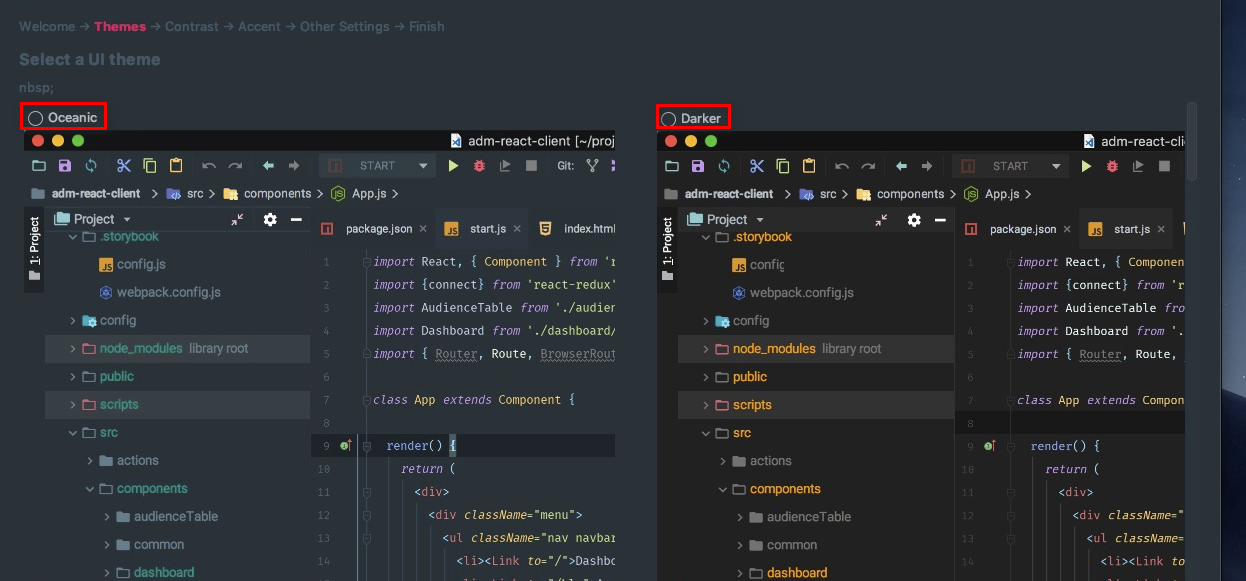1246x581 pixels.
Task: Expand dashboard folder chevron in Darker preview
Action: pyautogui.click(x=740, y=573)
